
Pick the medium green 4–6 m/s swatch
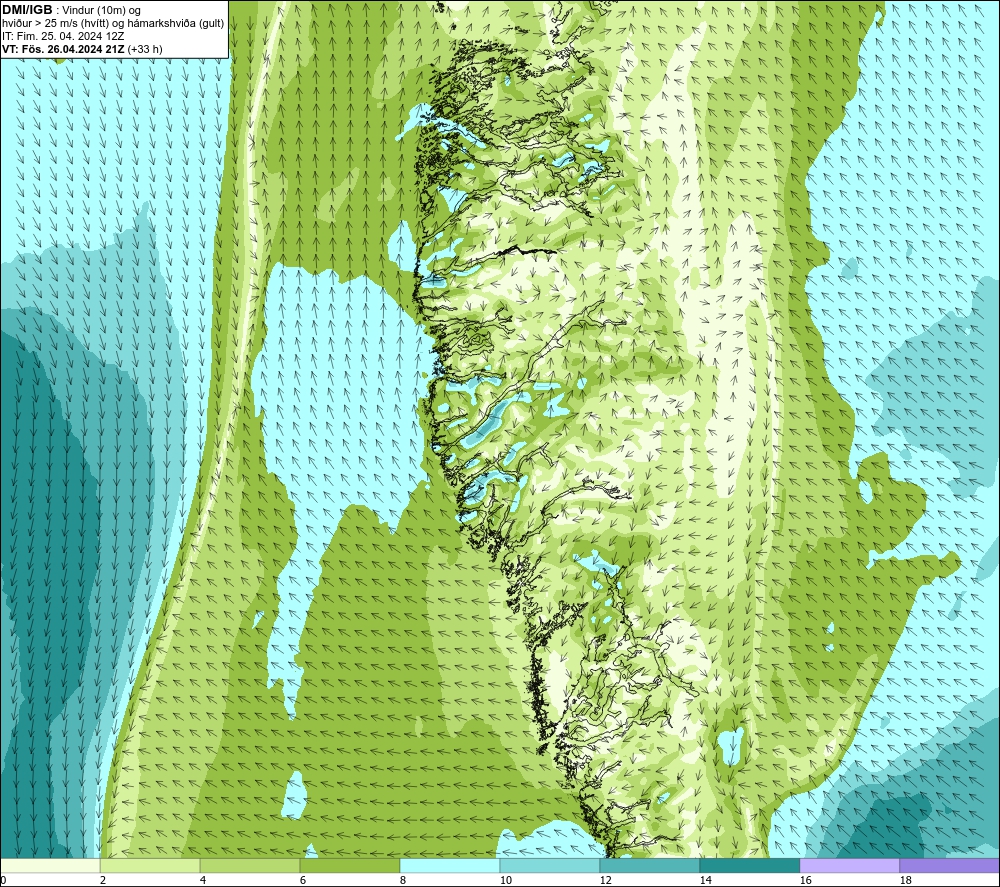250,865
